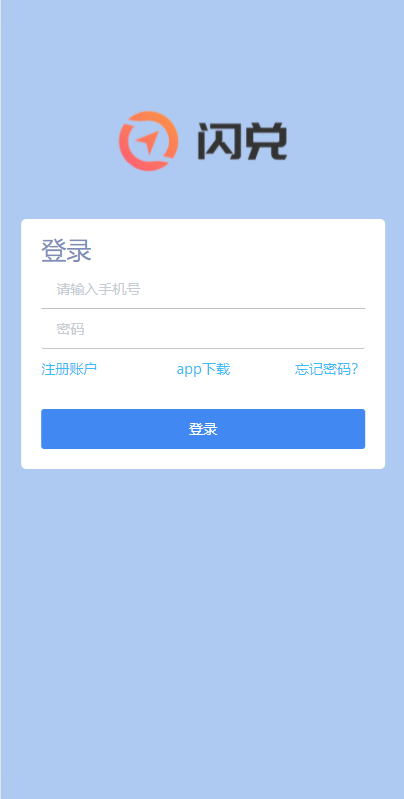
Task: Click the 闪 character in the logo
Action: (x=219, y=141)
